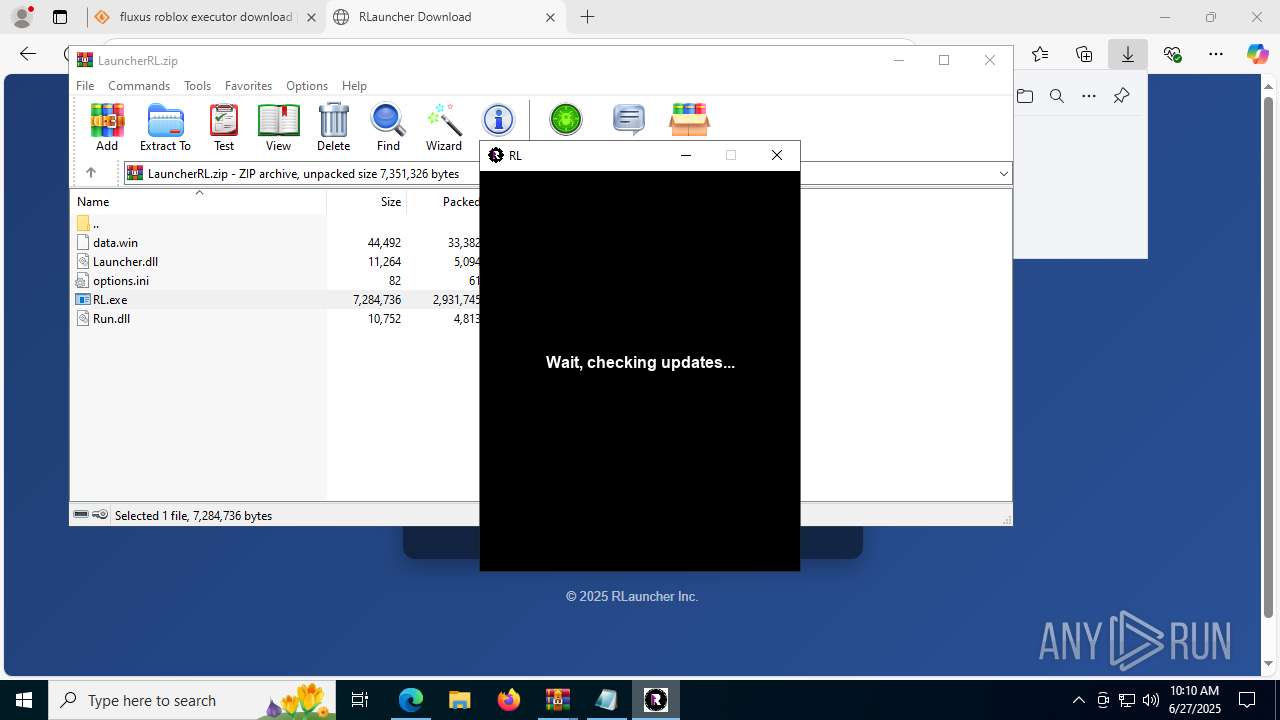Select Launcher.dll file in archive
Image resolution: width=1280 pixels, height=720 pixels.
[275, 261]
